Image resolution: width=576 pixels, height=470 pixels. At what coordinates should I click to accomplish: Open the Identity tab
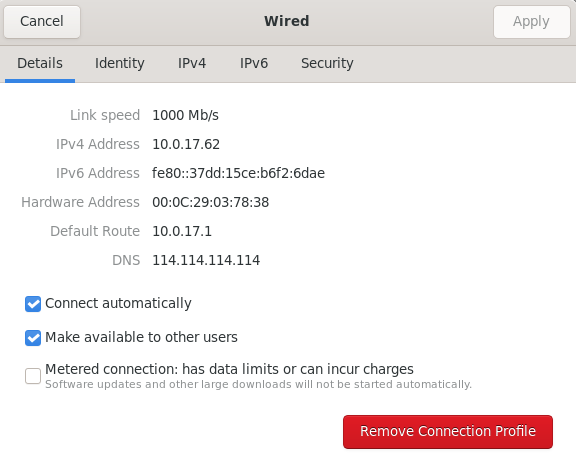point(119,63)
